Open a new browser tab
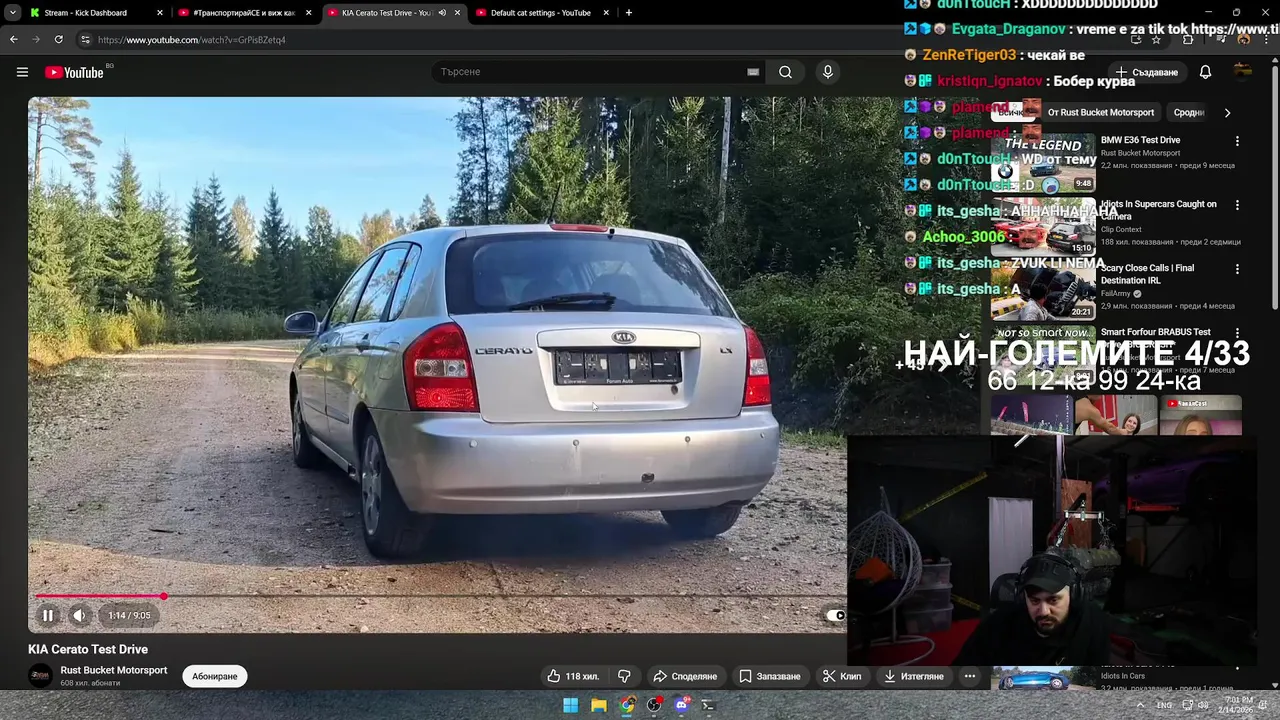This screenshot has height=720, width=1280. pos(628,13)
